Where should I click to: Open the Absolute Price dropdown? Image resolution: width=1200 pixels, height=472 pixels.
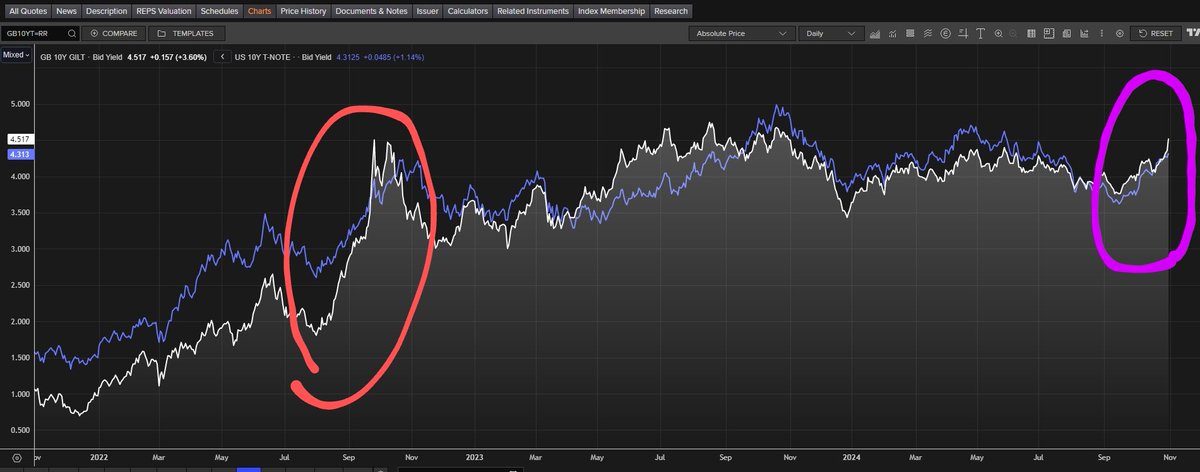click(741, 33)
